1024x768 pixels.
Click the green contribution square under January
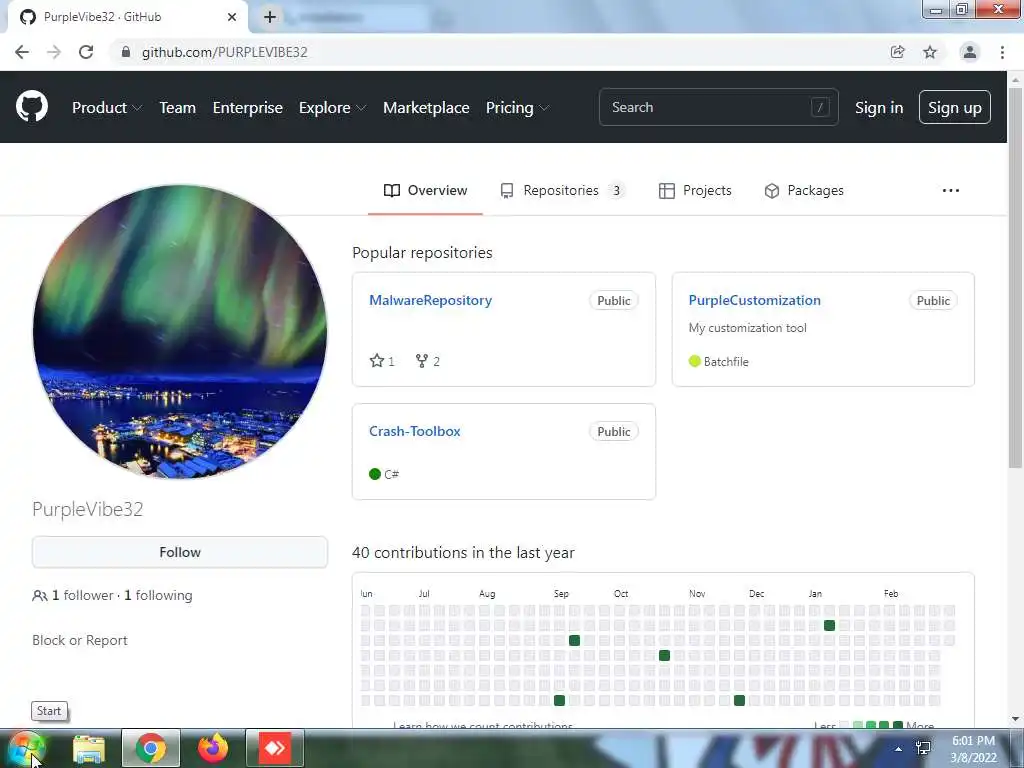(829, 626)
